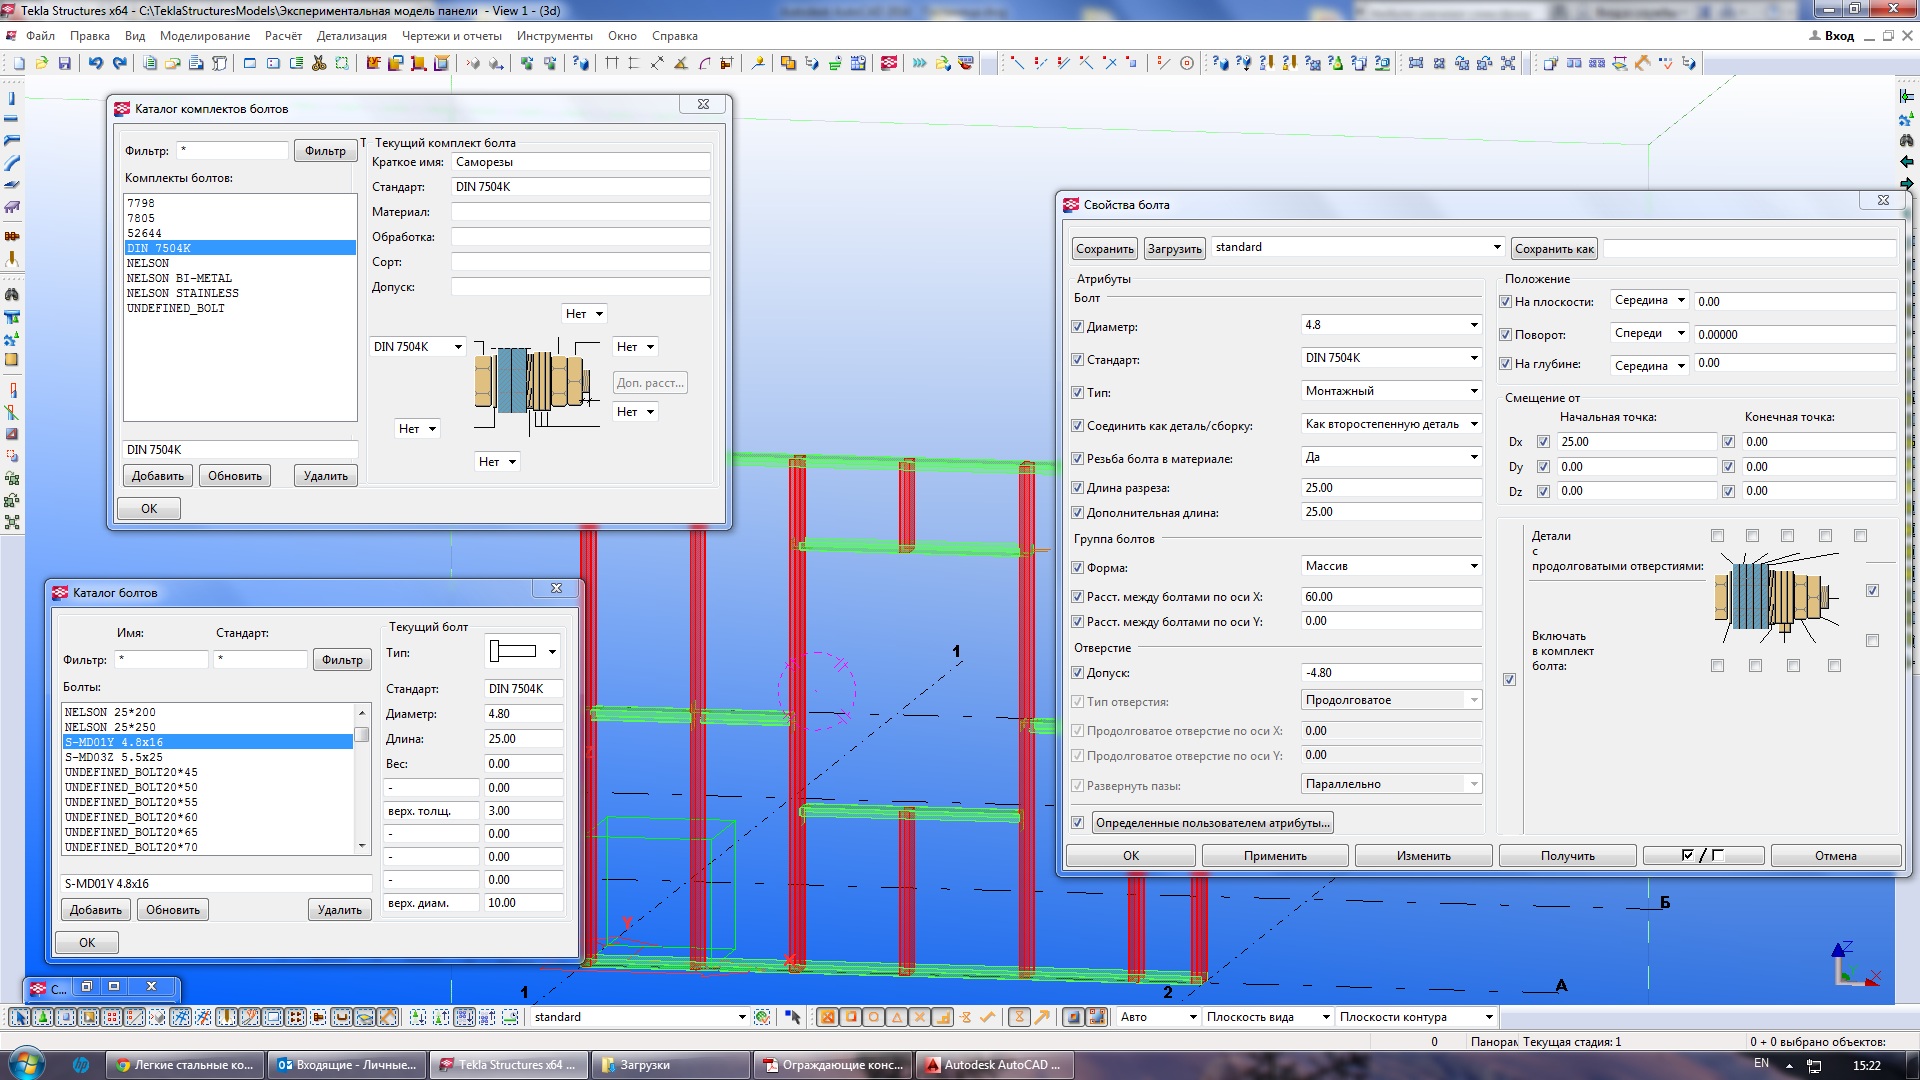Click the Open model folder icon
Viewport: 1920px width, 1080px height.
coord(42,63)
